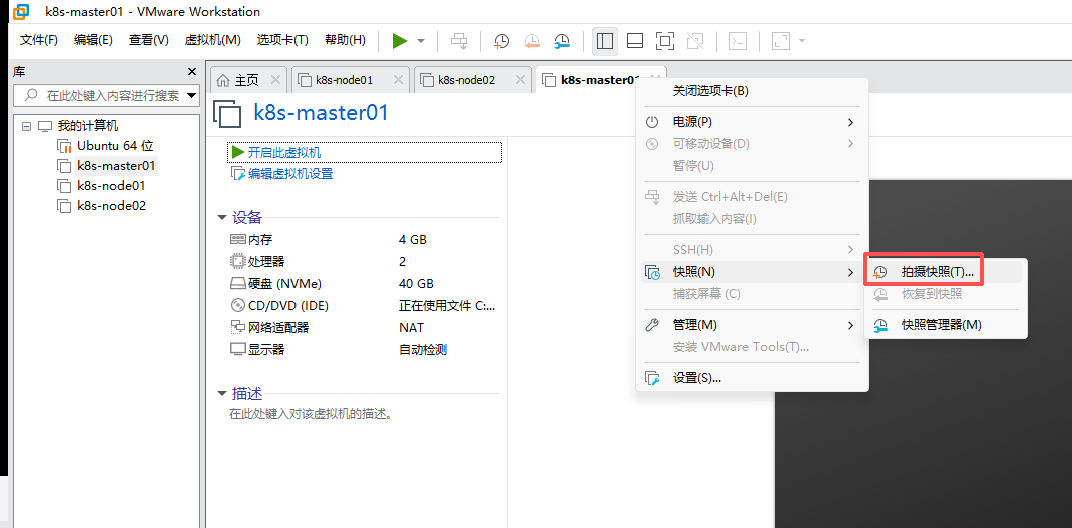Toggle the thumbnail bar toolbar icon
1072x528 pixels.
coord(634,41)
